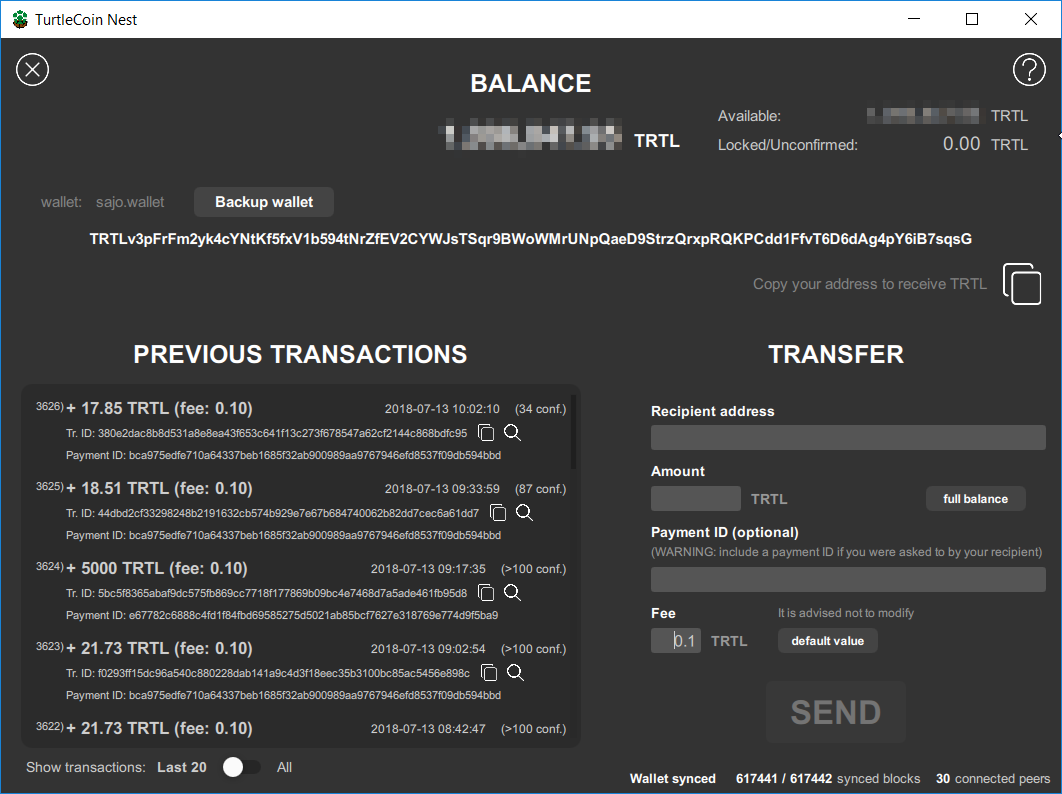
Task: Copy Tr. ID of the 5000 TRTL deposit
Action: 487,592
